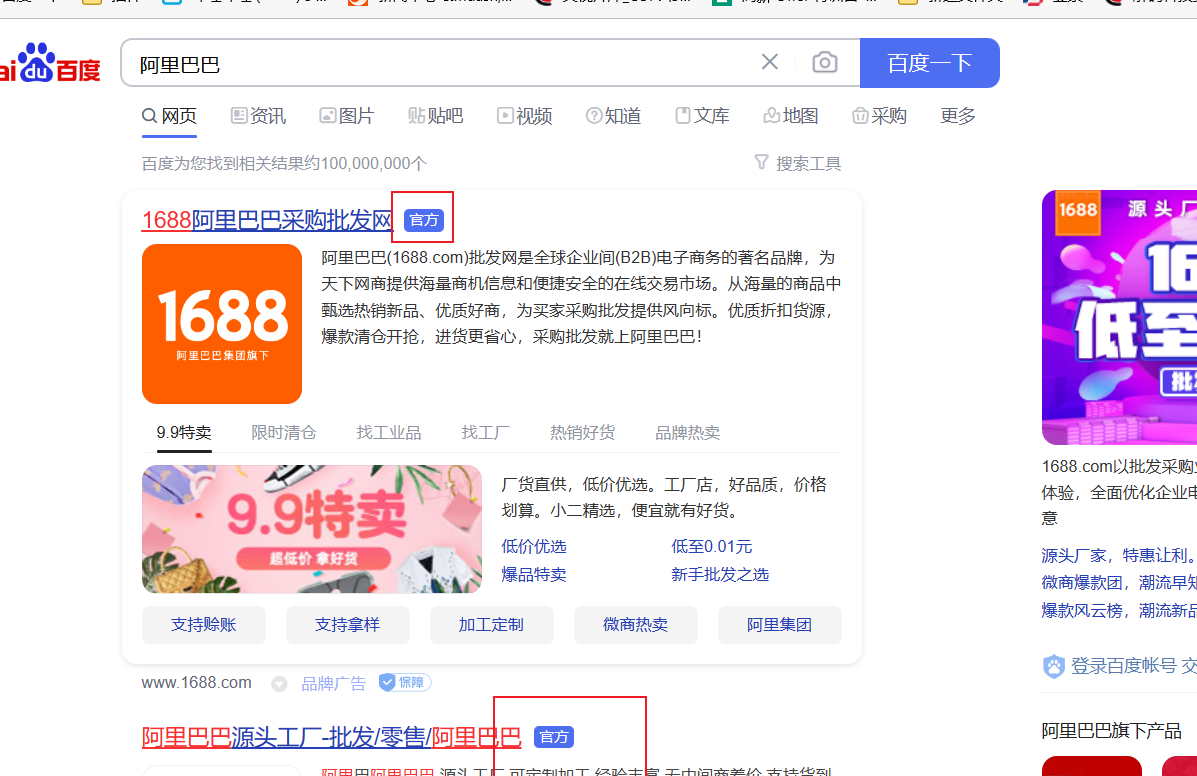The height and width of the screenshot is (776, 1197).
Task: Click the 9.9特卖 promotional banner image
Action: (312, 530)
